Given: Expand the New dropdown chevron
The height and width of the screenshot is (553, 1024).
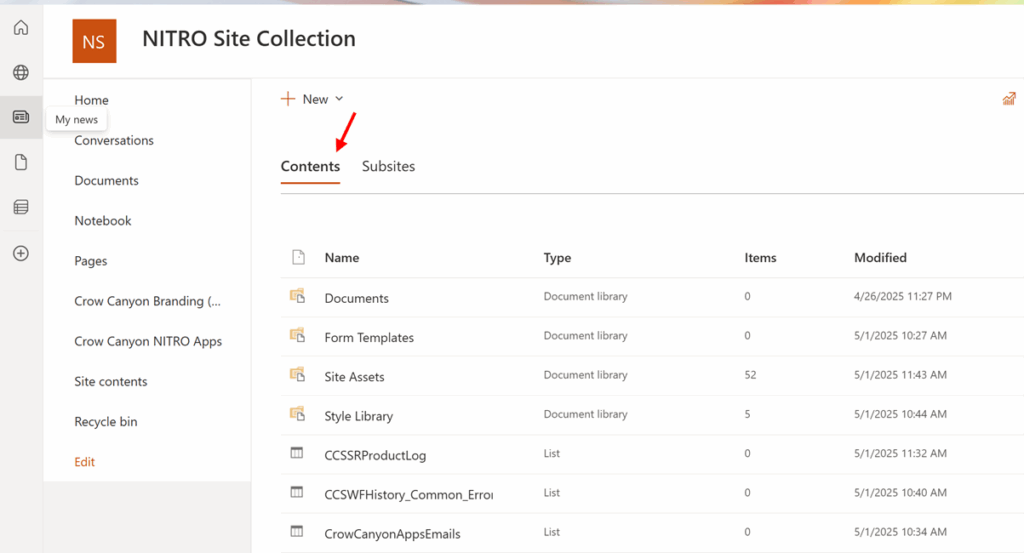Looking at the screenshot, I should (339, 99).
